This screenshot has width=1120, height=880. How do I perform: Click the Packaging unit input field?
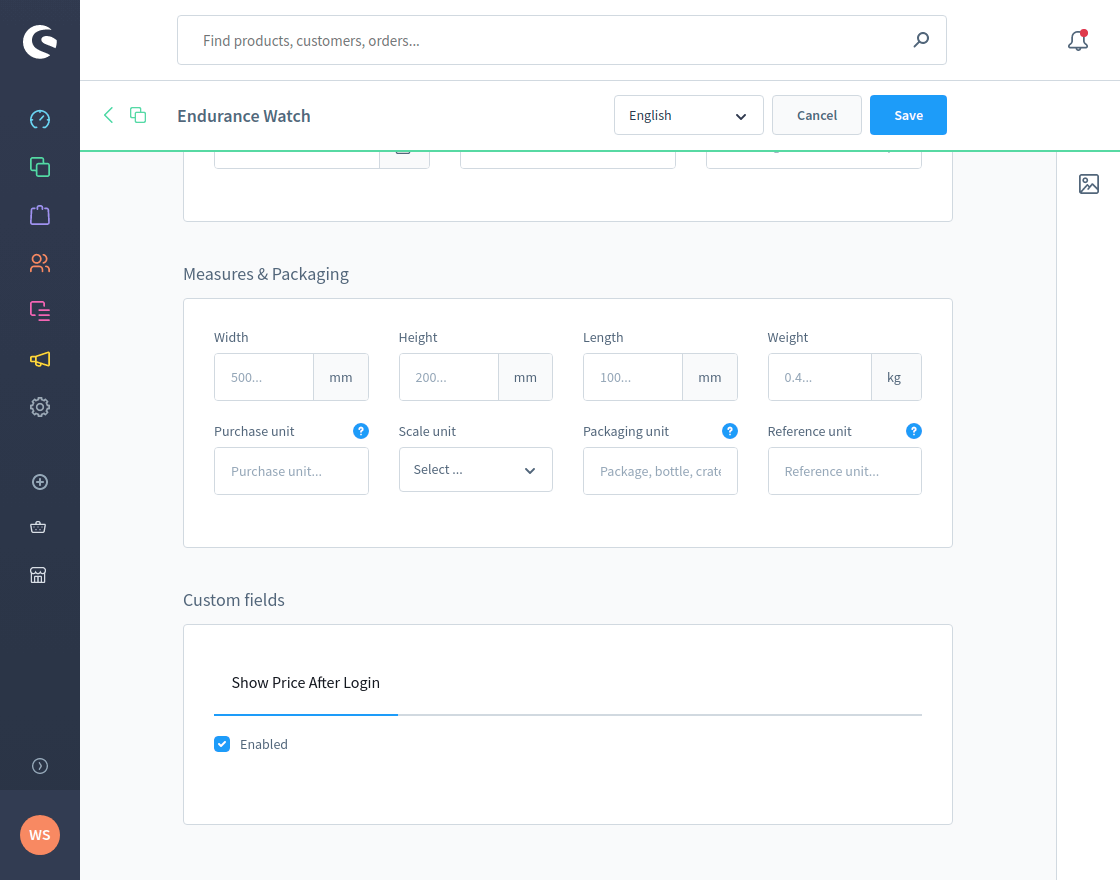(660, 471)
